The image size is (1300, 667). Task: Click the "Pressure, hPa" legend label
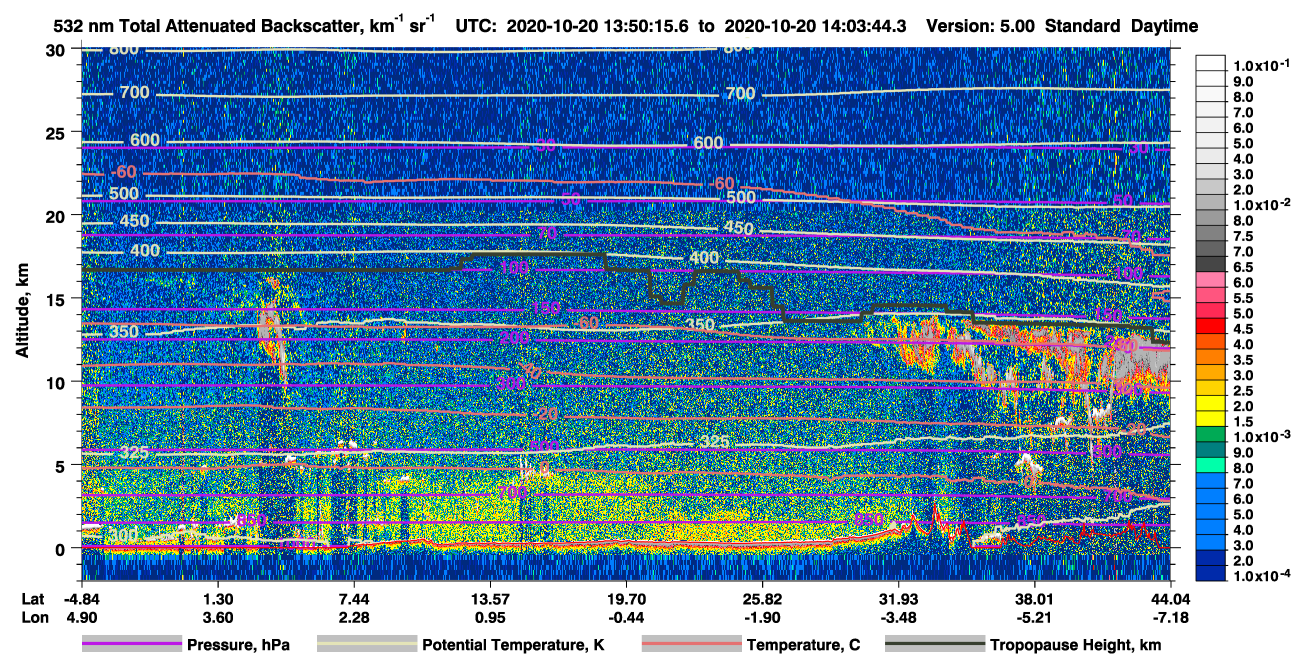click(238, 646)
